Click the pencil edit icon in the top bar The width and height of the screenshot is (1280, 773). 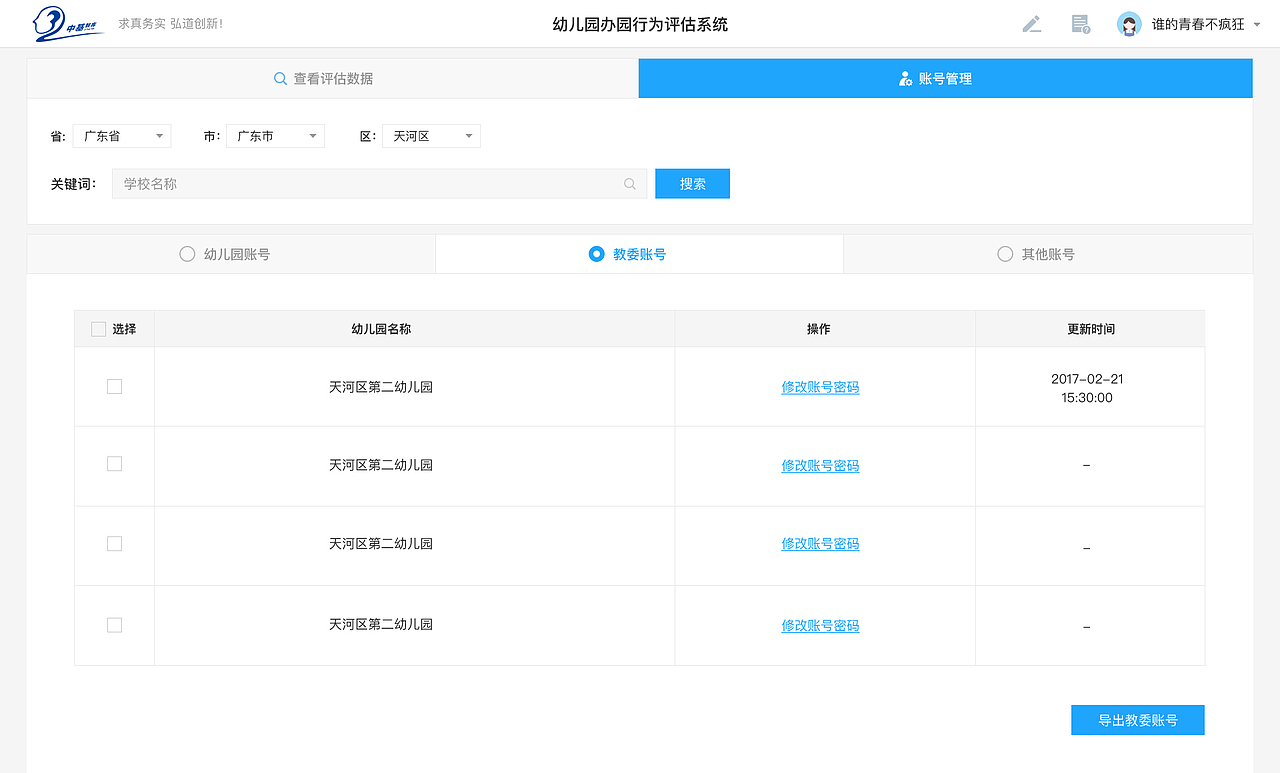click(x=1032, y=23)
